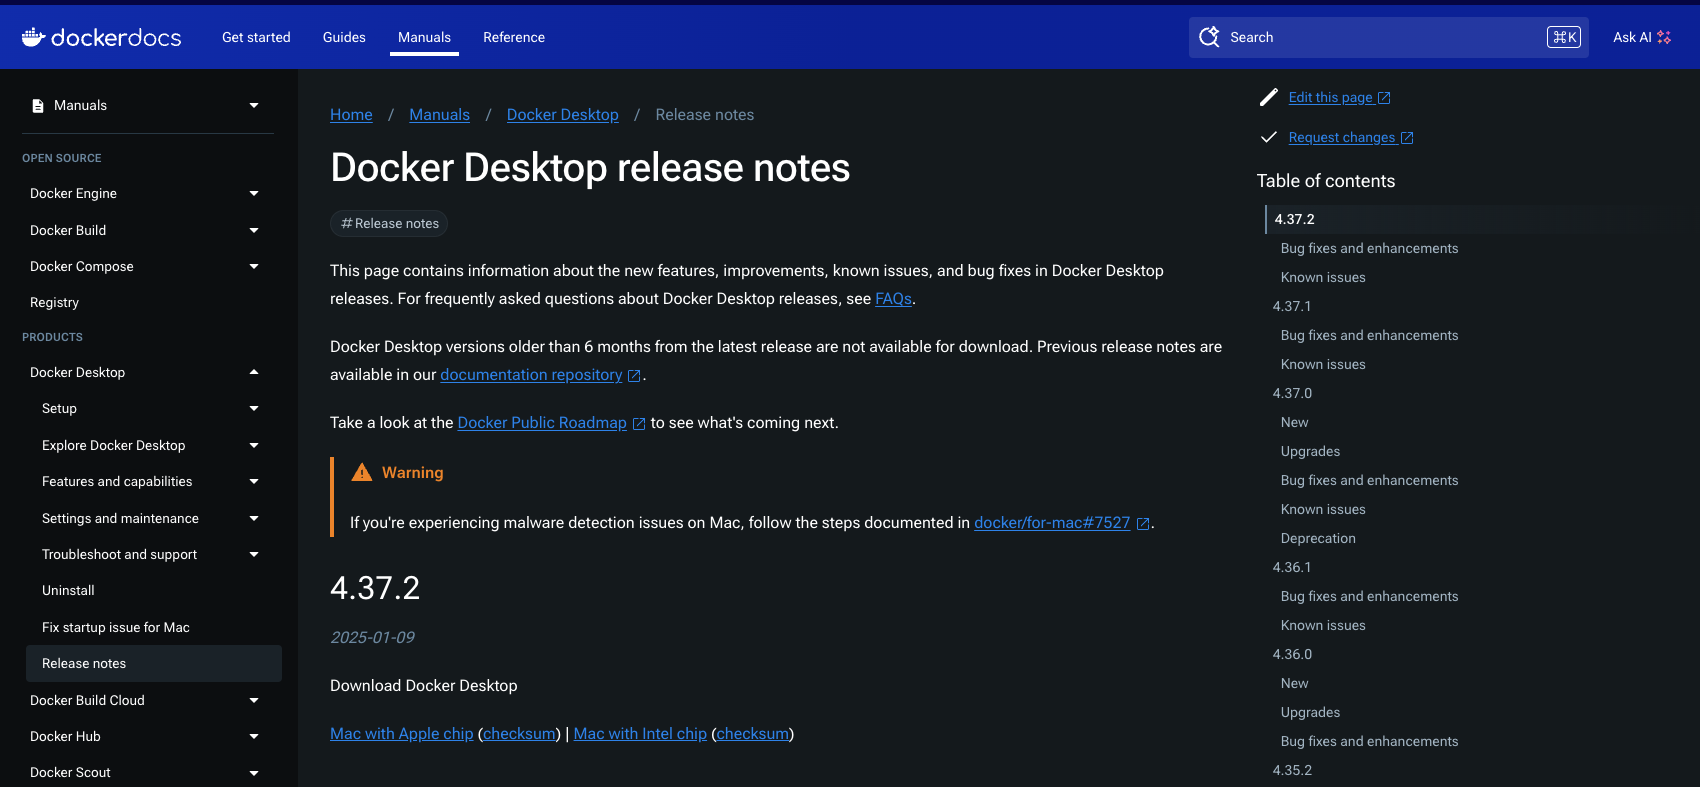Viewport: 1700px width, 787px height.
Task: Expand the Setup submenu
Action: [x=254, y=408]
